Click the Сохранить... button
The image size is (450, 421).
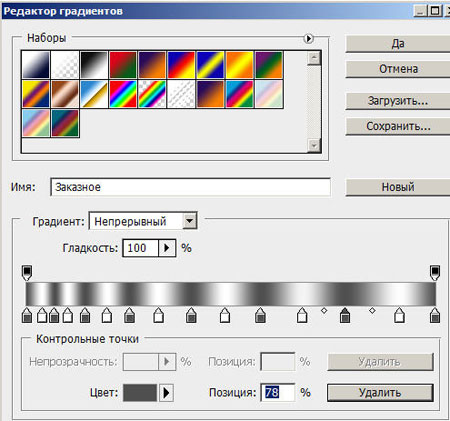coord(398,126)
